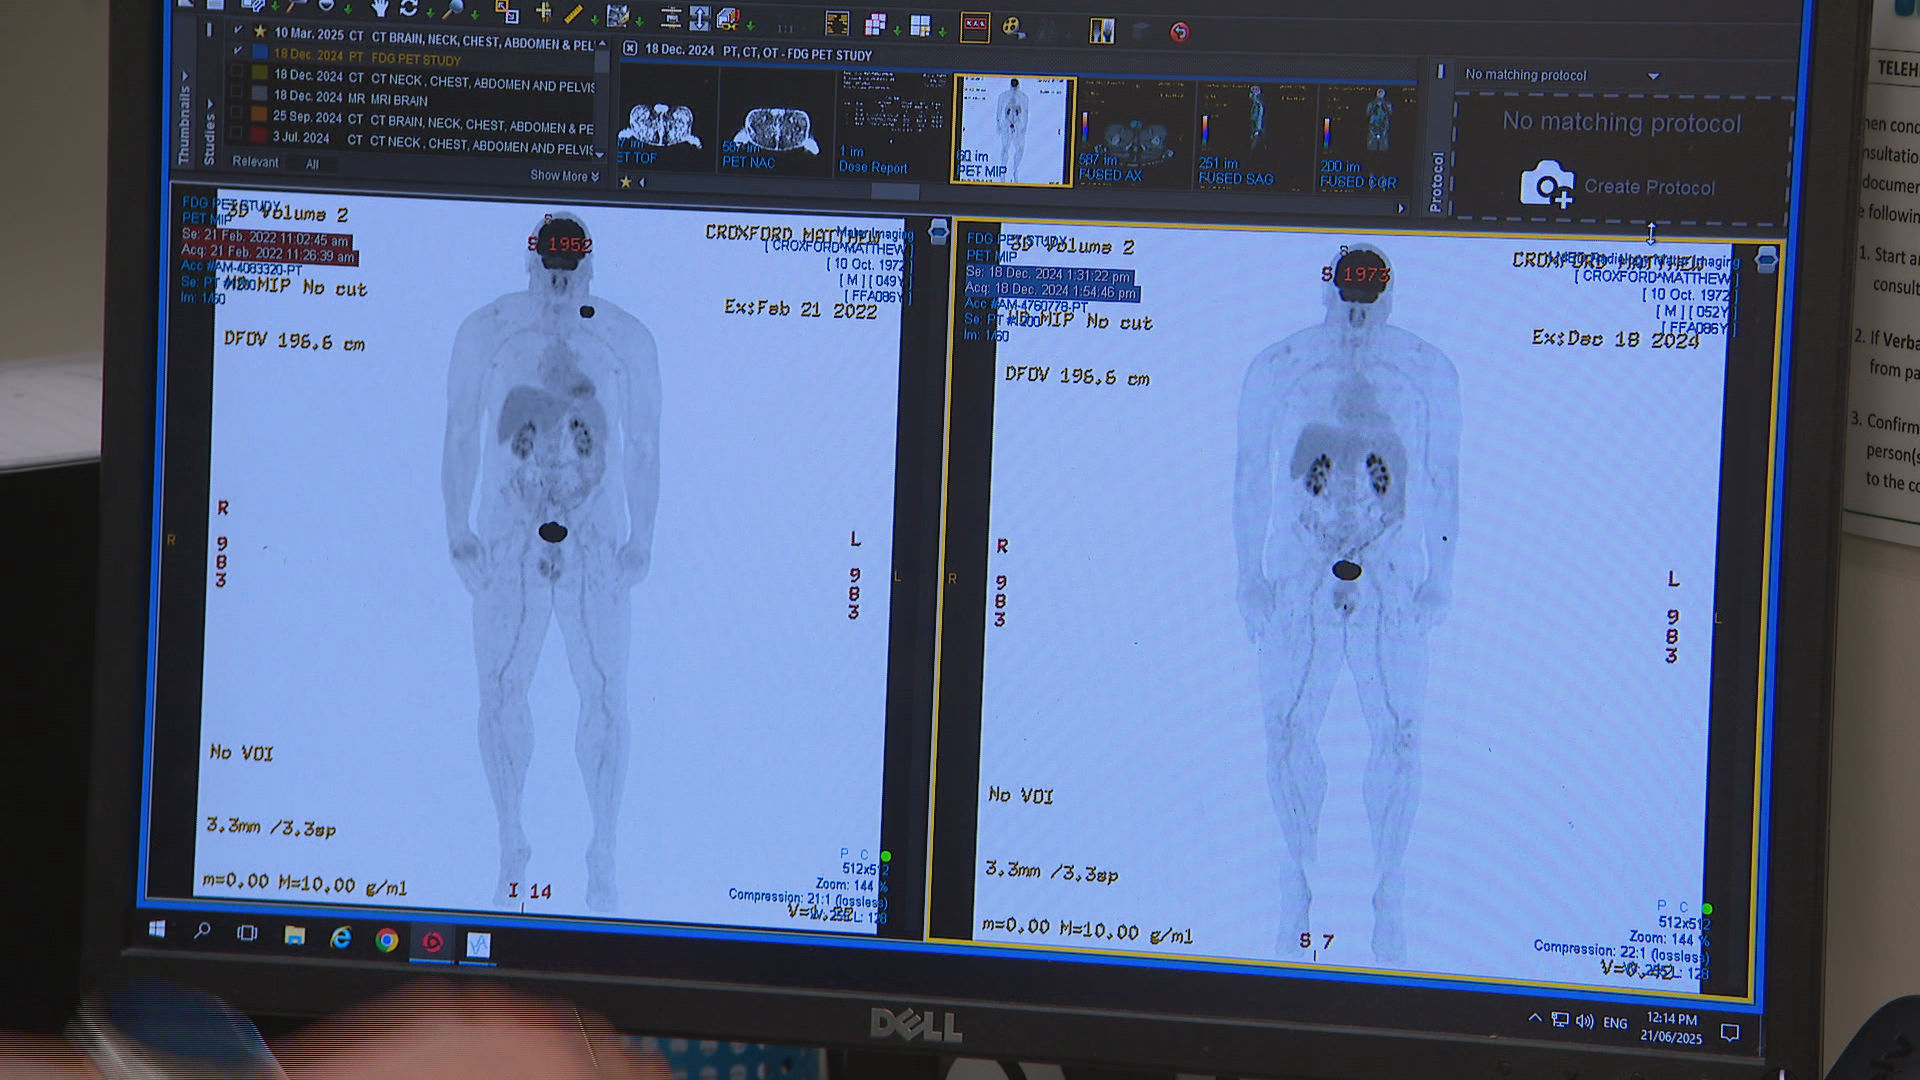Select the All studies filter

click(x=312, y=164)
